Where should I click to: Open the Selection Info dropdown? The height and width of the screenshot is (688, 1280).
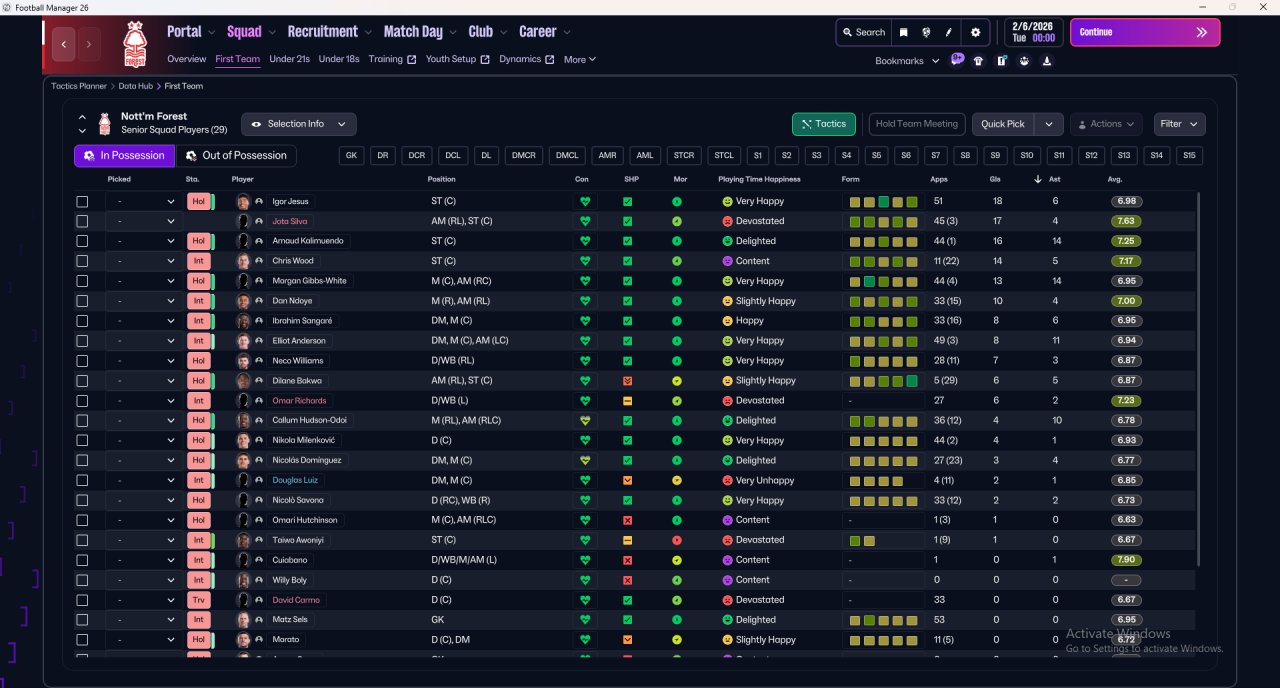click(299, 124)
